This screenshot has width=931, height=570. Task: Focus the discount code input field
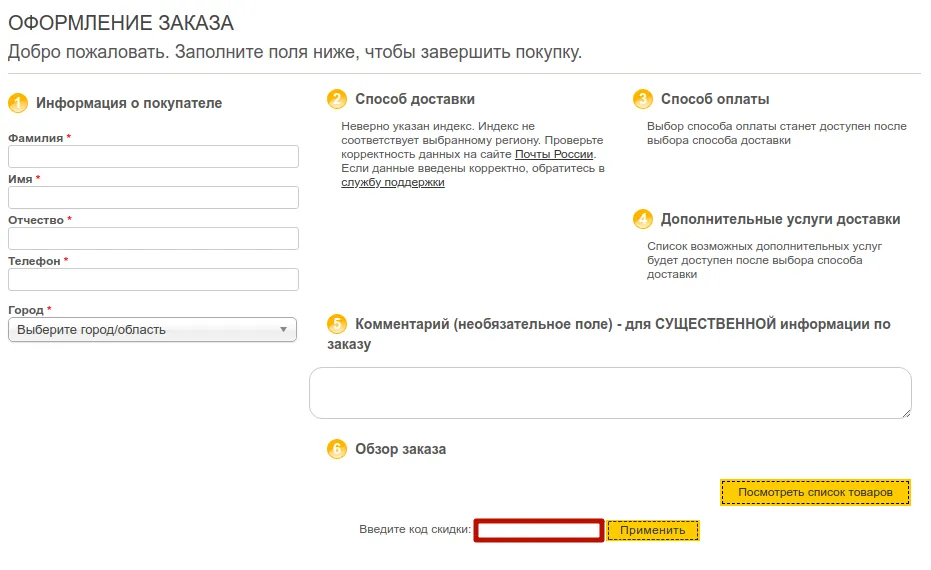(539, 530)
